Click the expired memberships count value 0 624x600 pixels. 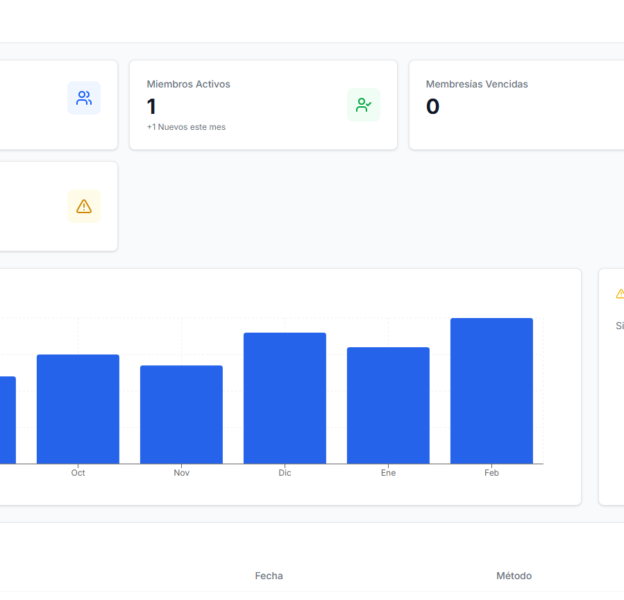433,107
